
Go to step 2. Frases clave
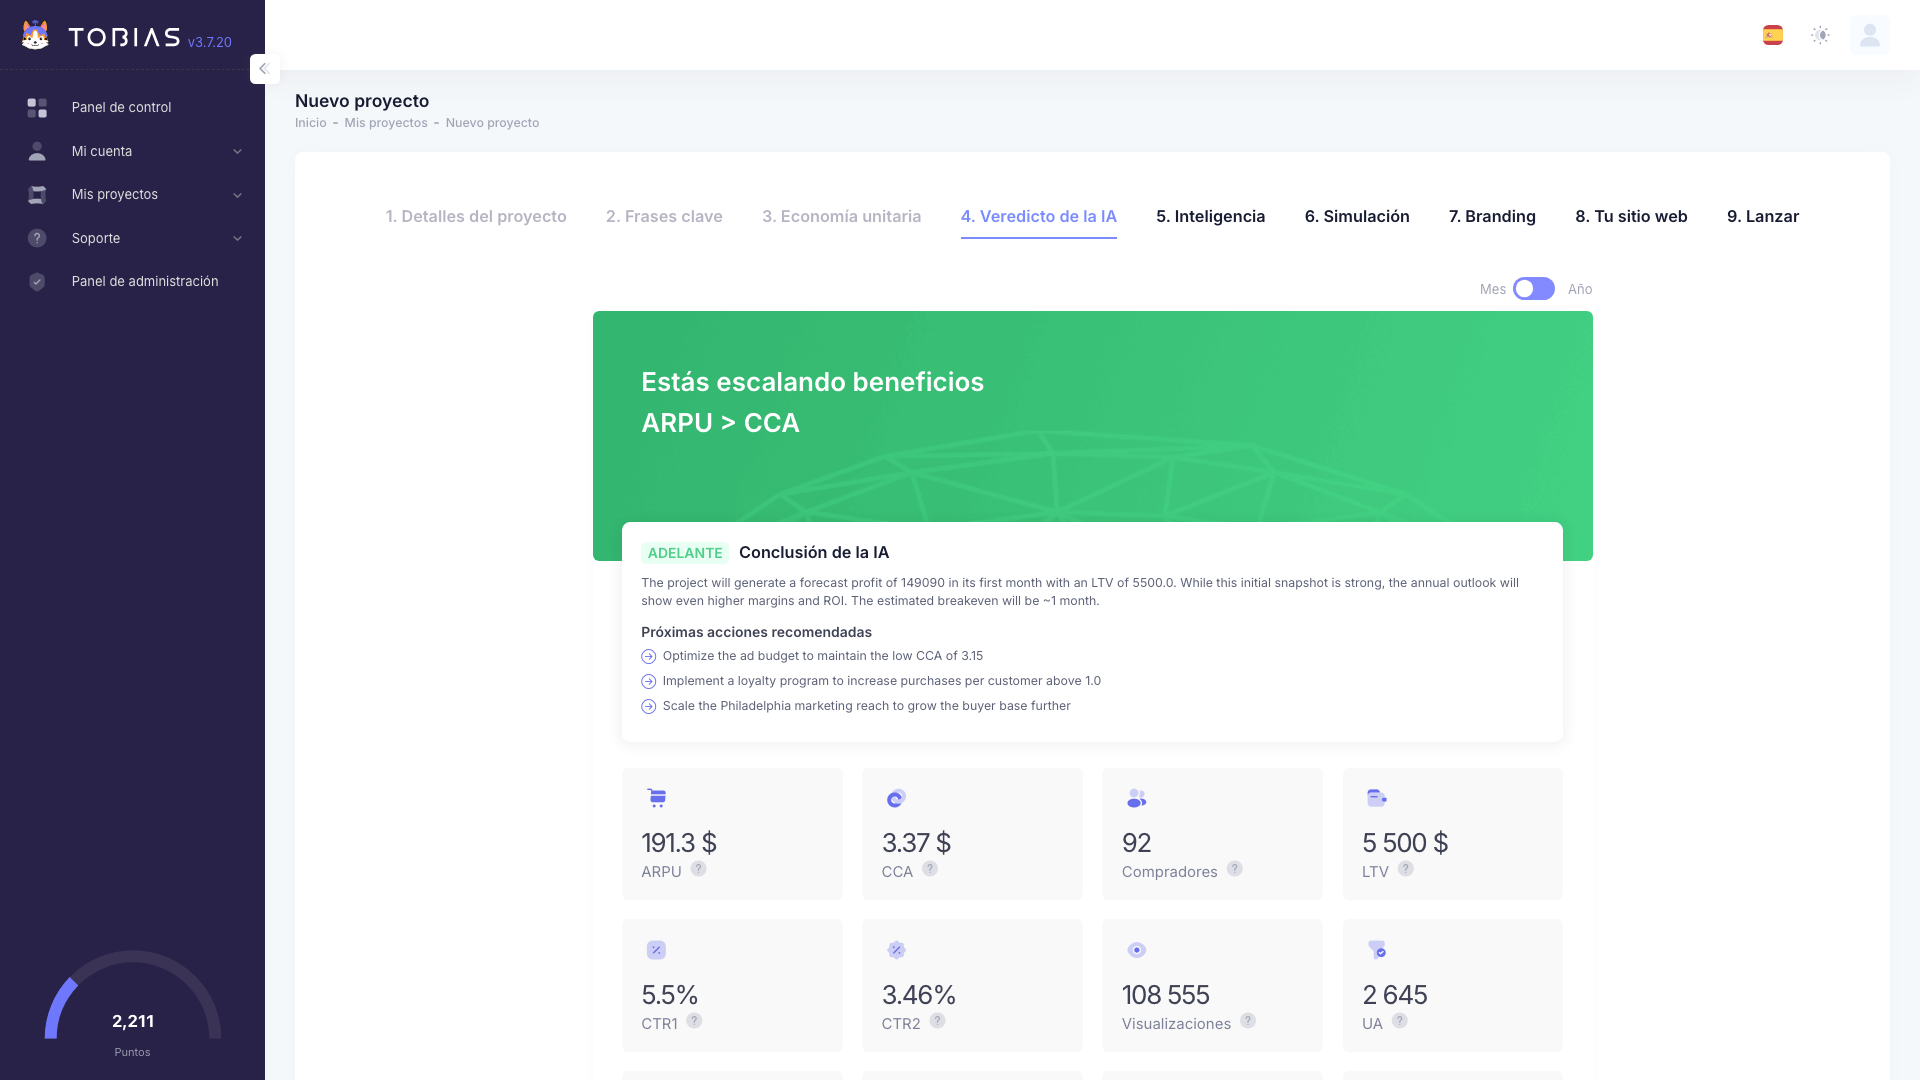(664, 217)
